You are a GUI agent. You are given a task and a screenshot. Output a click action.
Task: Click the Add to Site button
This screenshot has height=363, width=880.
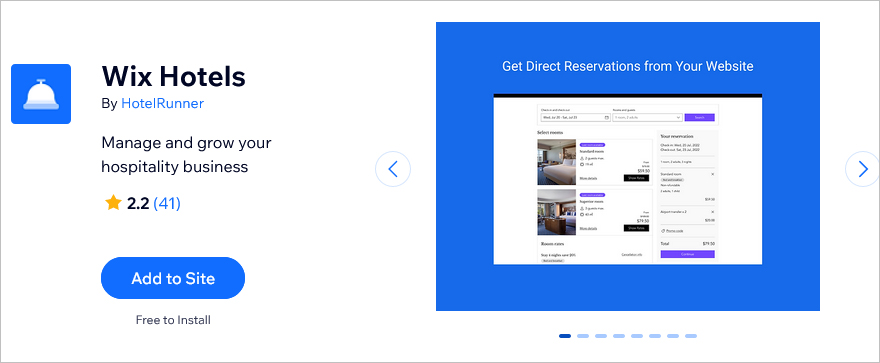click(x=173, y=278)
